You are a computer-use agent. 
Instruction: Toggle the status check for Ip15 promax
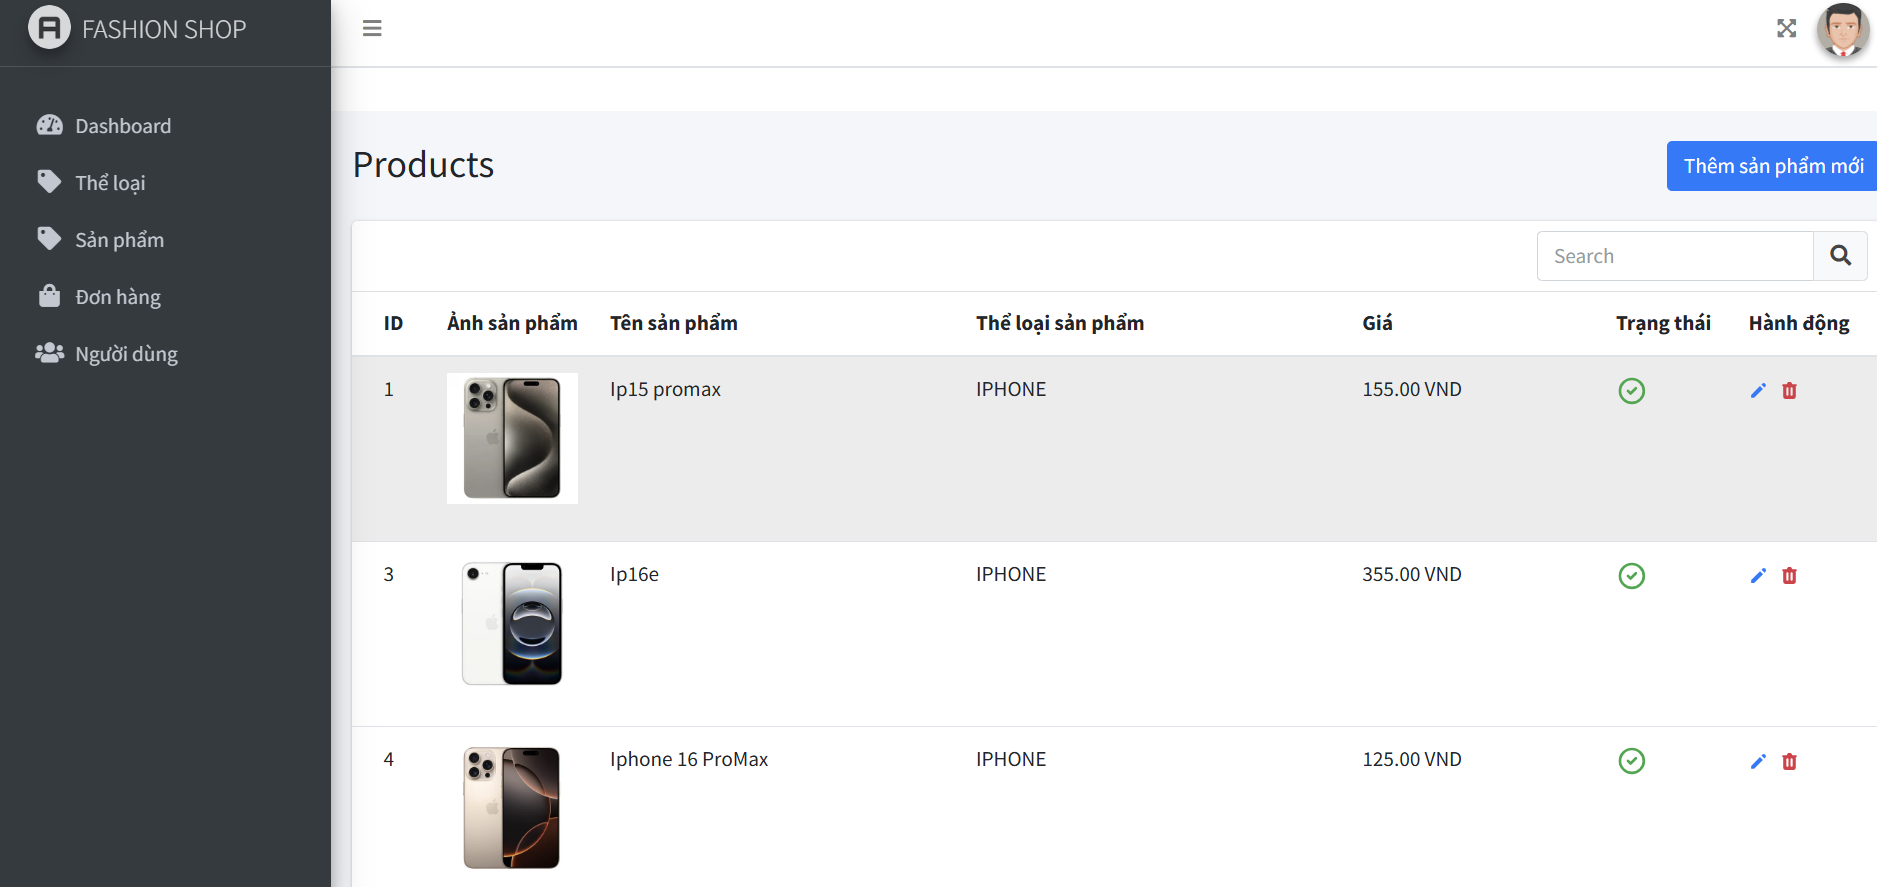click(x=1631, y=391)
